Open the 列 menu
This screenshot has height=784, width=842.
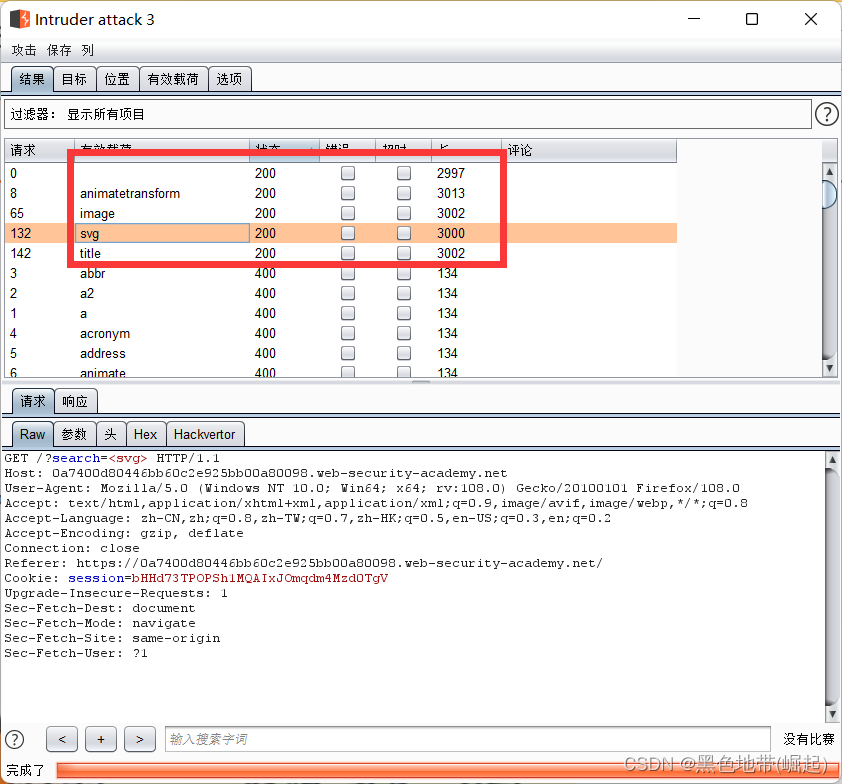click(x=88, y=50)
